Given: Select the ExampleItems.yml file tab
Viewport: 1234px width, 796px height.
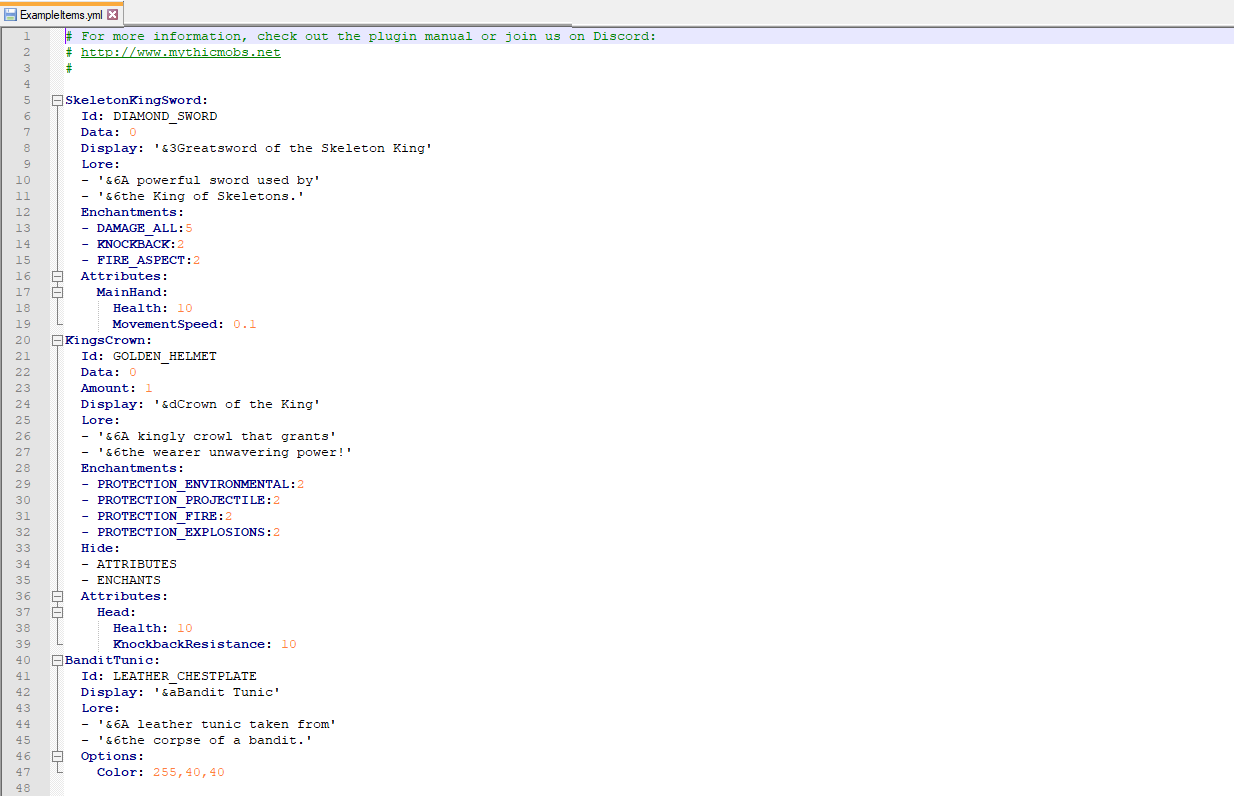Looking at the screenshot, I should (x=60, y=15).
